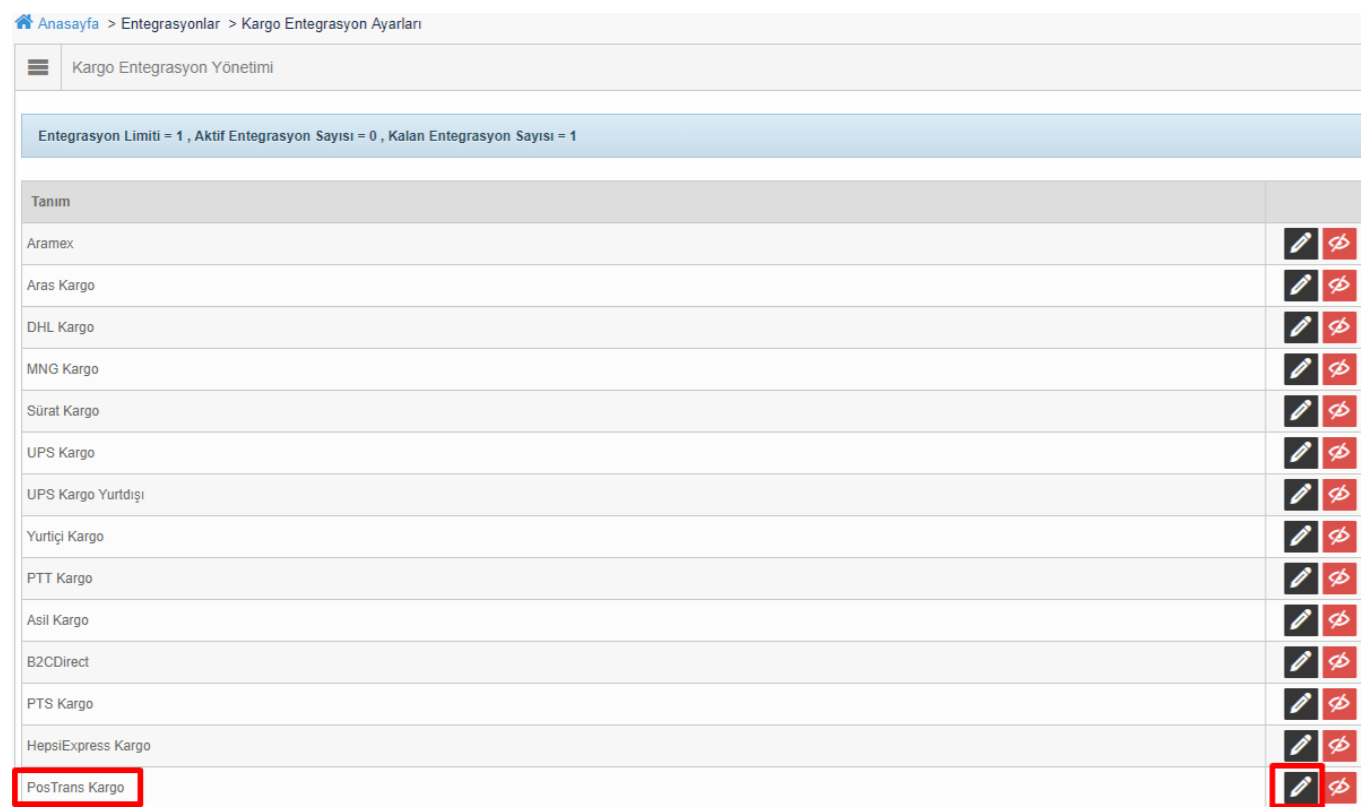Toggle DHL Kargo visibility

pyautogui.click(x=1339, y=327)
